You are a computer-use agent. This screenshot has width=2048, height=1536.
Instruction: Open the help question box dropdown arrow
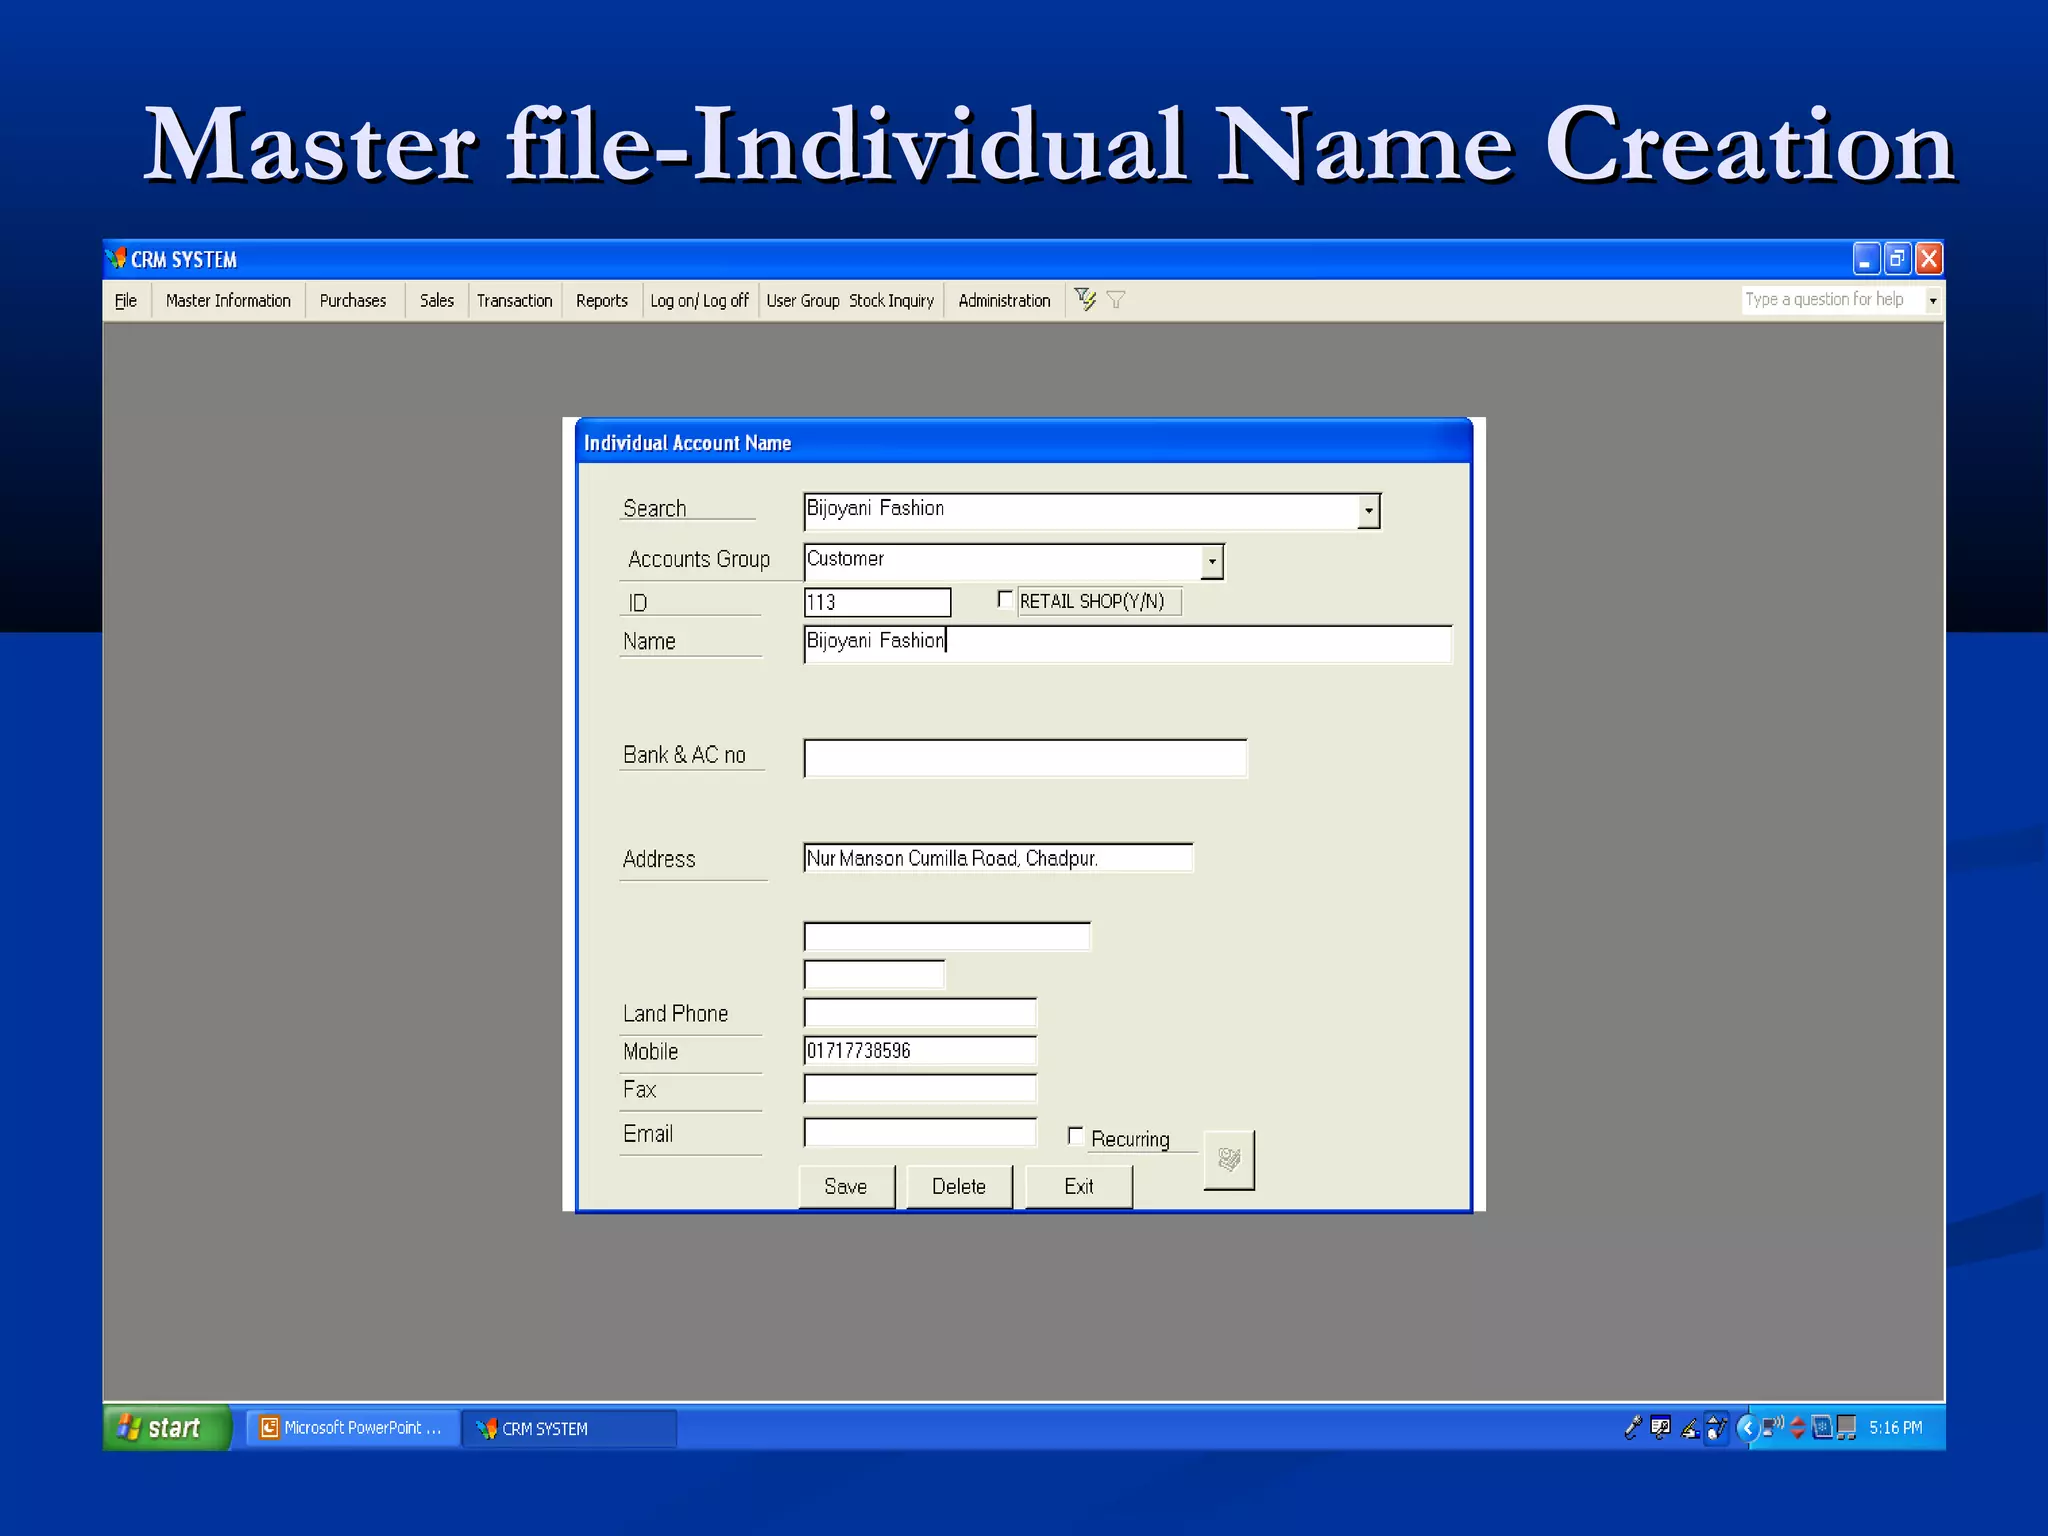coord(1933,300)
